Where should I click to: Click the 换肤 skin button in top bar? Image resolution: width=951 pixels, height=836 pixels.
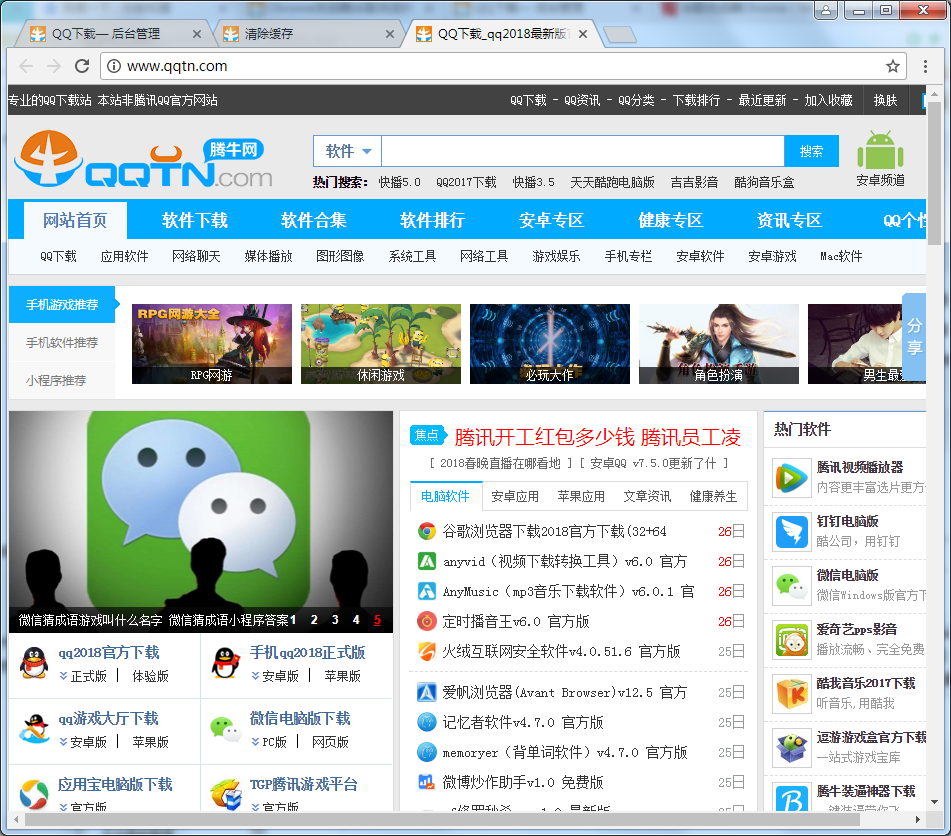885,100
